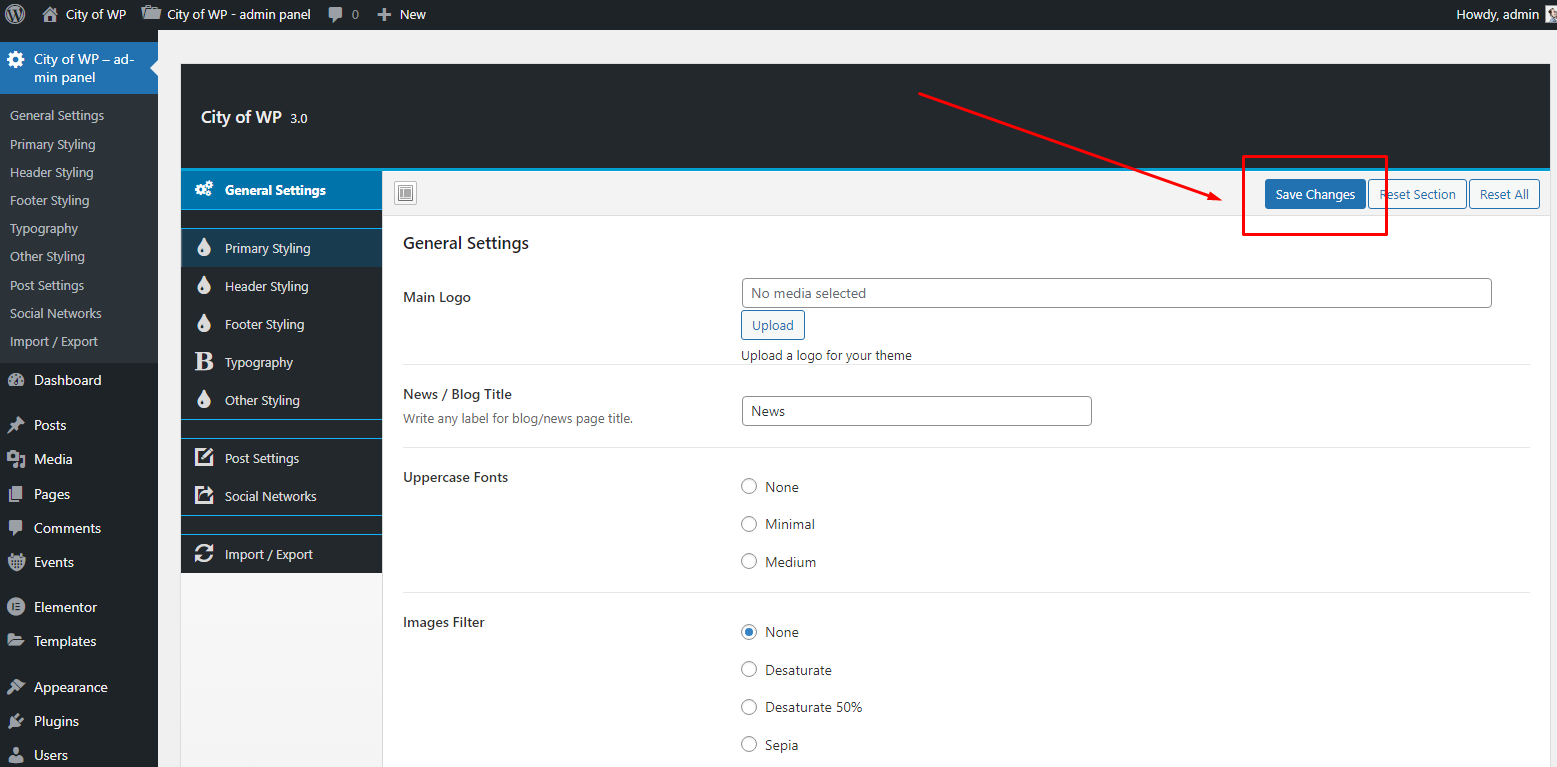Image resolution: width=1557 pixels, height=767 pixels.
Task: Open Footer Styling in the WP submenu
Action: point(50,200)
